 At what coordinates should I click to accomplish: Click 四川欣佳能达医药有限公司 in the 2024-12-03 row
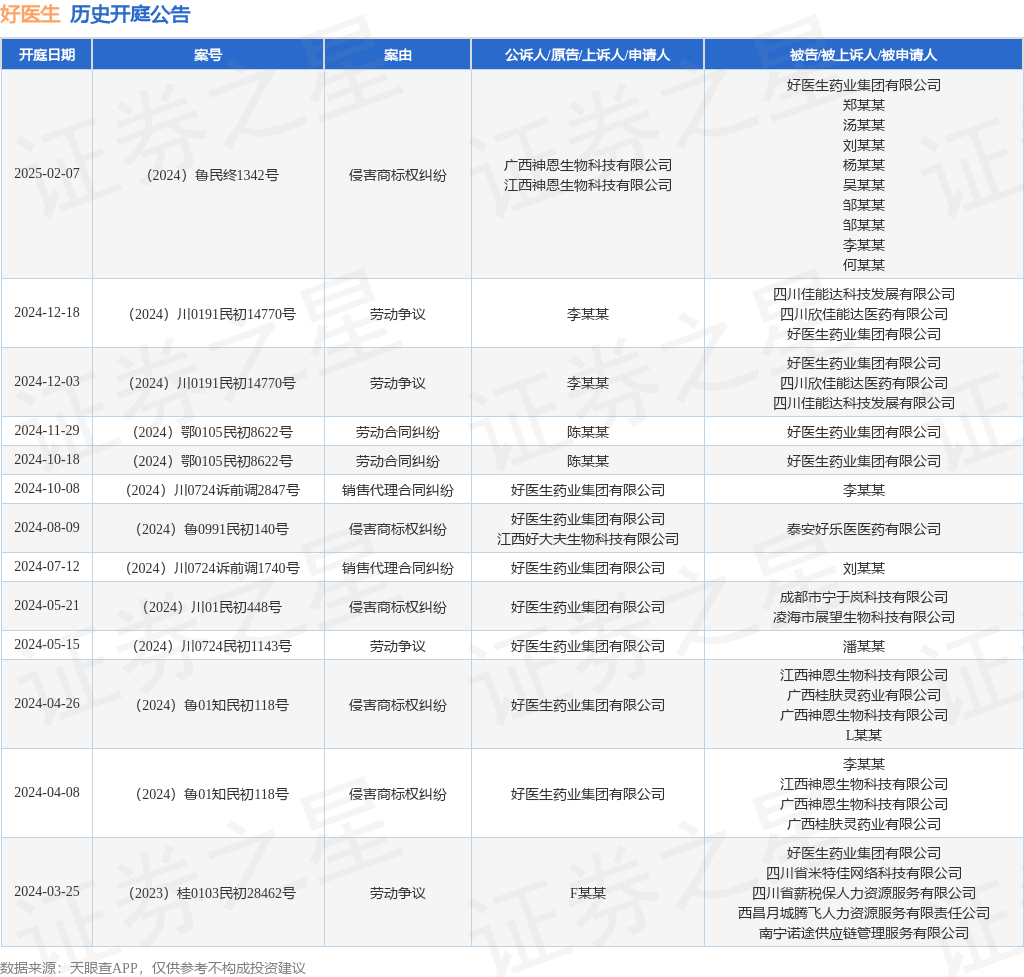[x=863, y=383]
